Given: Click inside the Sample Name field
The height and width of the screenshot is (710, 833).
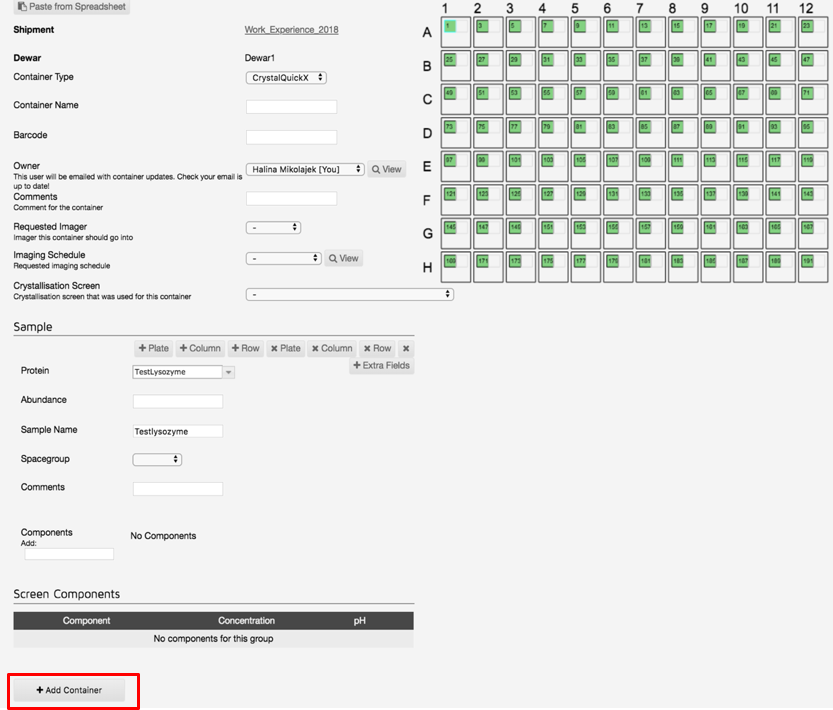Looking at the screenshot, I should click(x=177, y=429).
